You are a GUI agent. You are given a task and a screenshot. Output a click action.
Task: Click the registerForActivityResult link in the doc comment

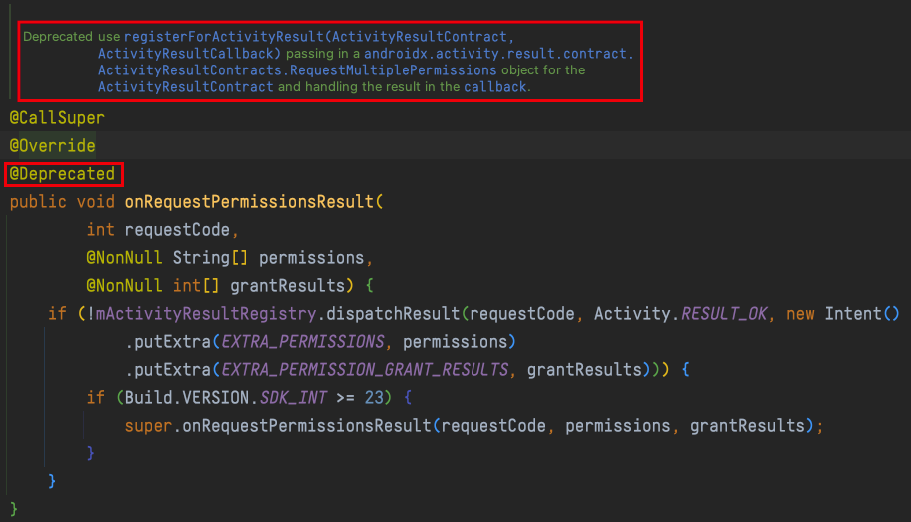(224, 37)
